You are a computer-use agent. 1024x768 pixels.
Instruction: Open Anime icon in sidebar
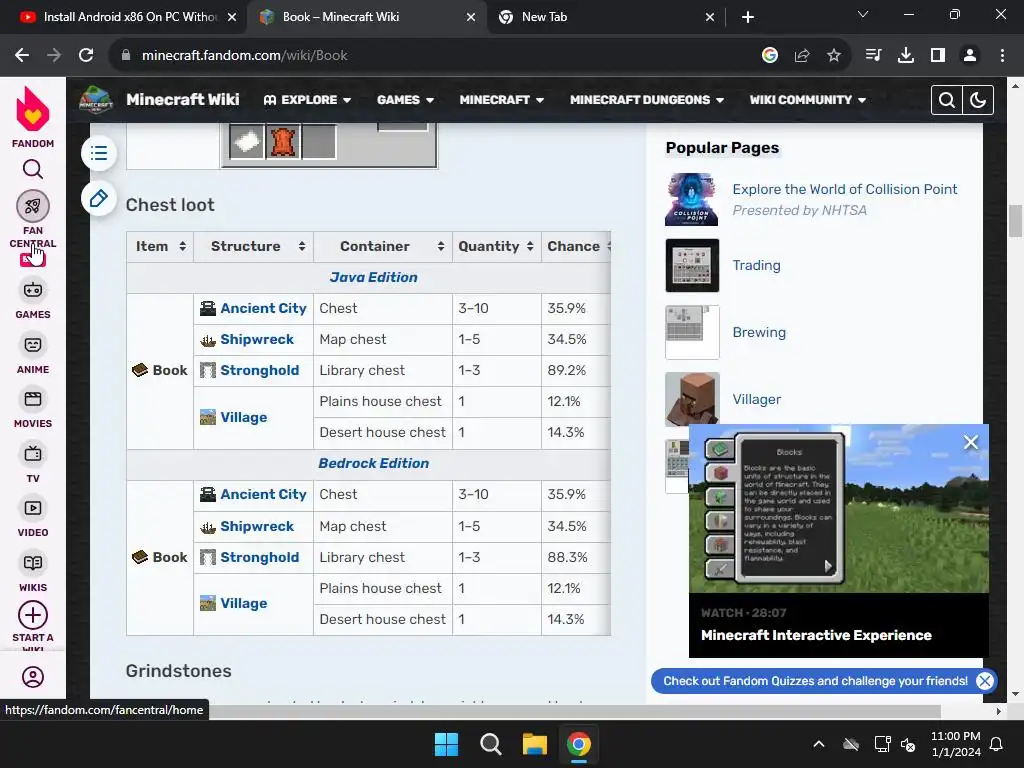(33, 345)
